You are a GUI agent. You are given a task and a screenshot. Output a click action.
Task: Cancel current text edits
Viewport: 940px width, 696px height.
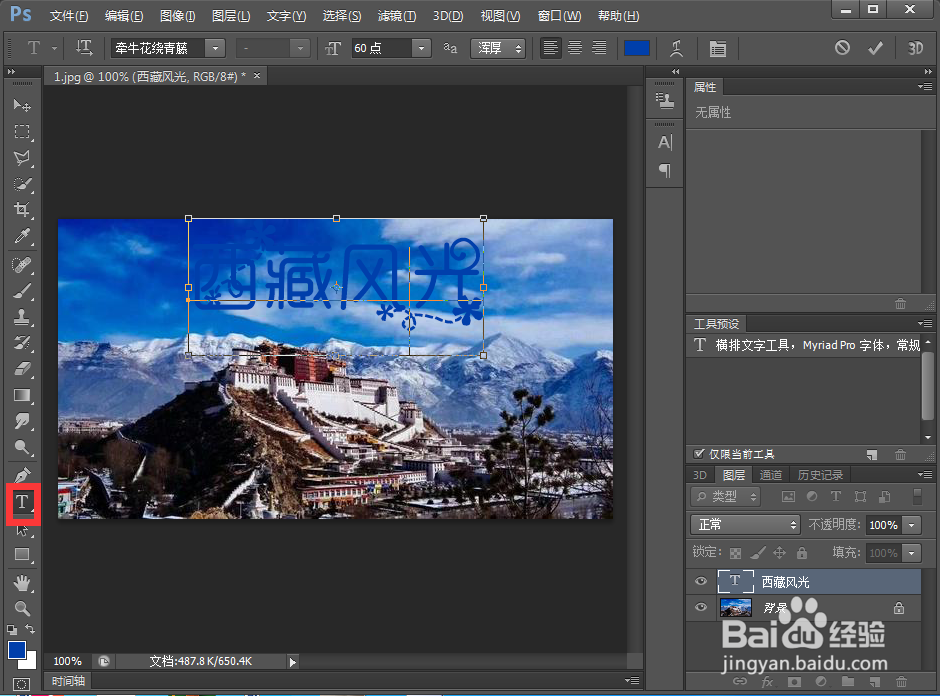click(x=842, y=47)
